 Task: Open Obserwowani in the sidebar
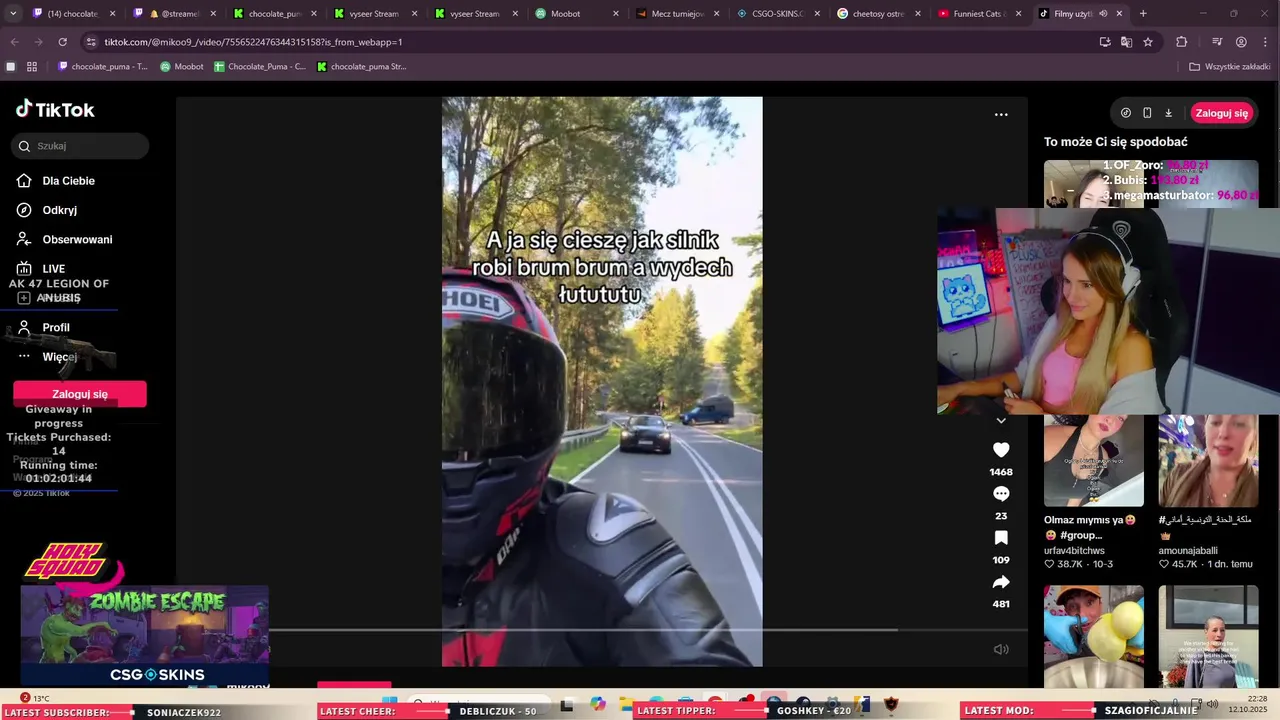[x=77, y=239]
